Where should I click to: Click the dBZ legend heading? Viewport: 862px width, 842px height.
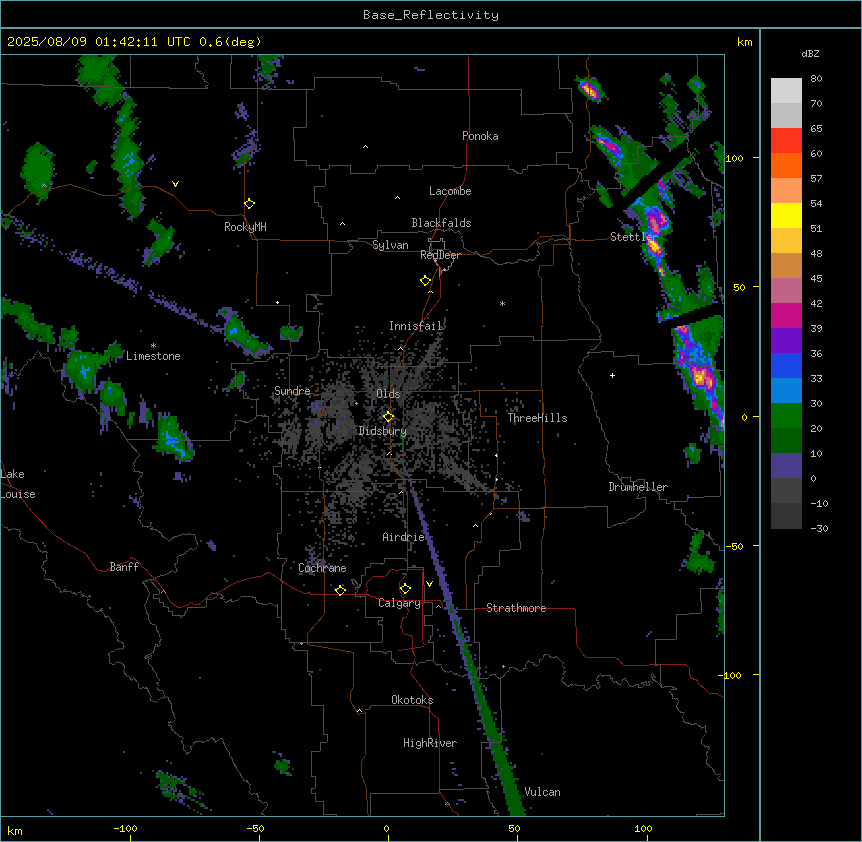click(x=810, y=53)
